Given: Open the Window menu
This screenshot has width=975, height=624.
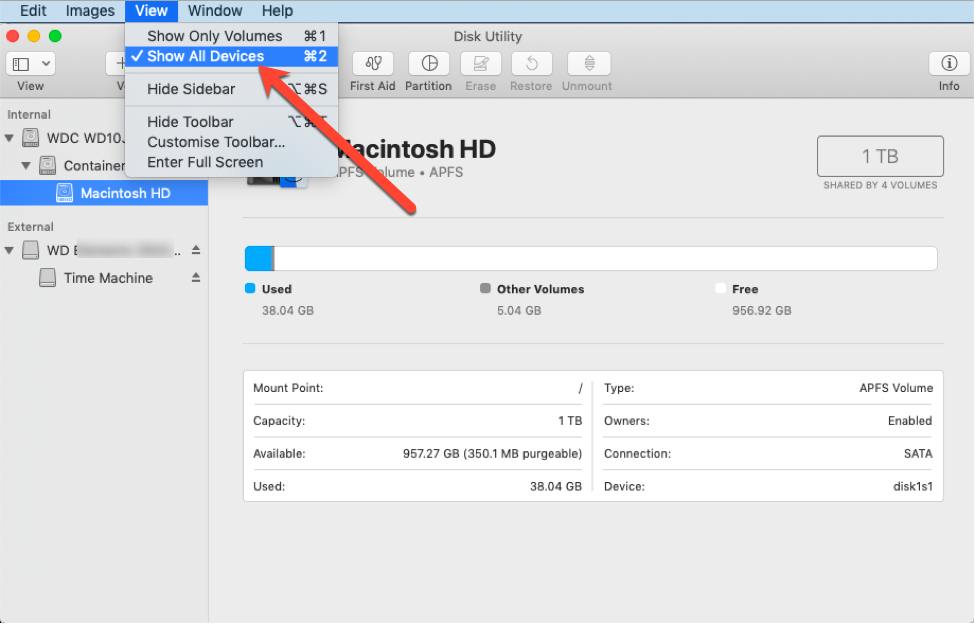Looking at the screenshot, I should coord(215,11).
